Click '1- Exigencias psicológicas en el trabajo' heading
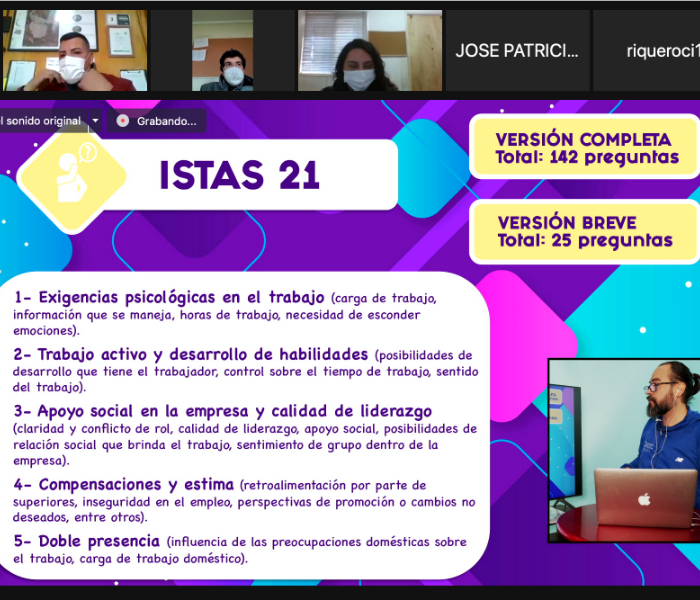The width and height of the screenshot is (700, 600). (169, 297)
